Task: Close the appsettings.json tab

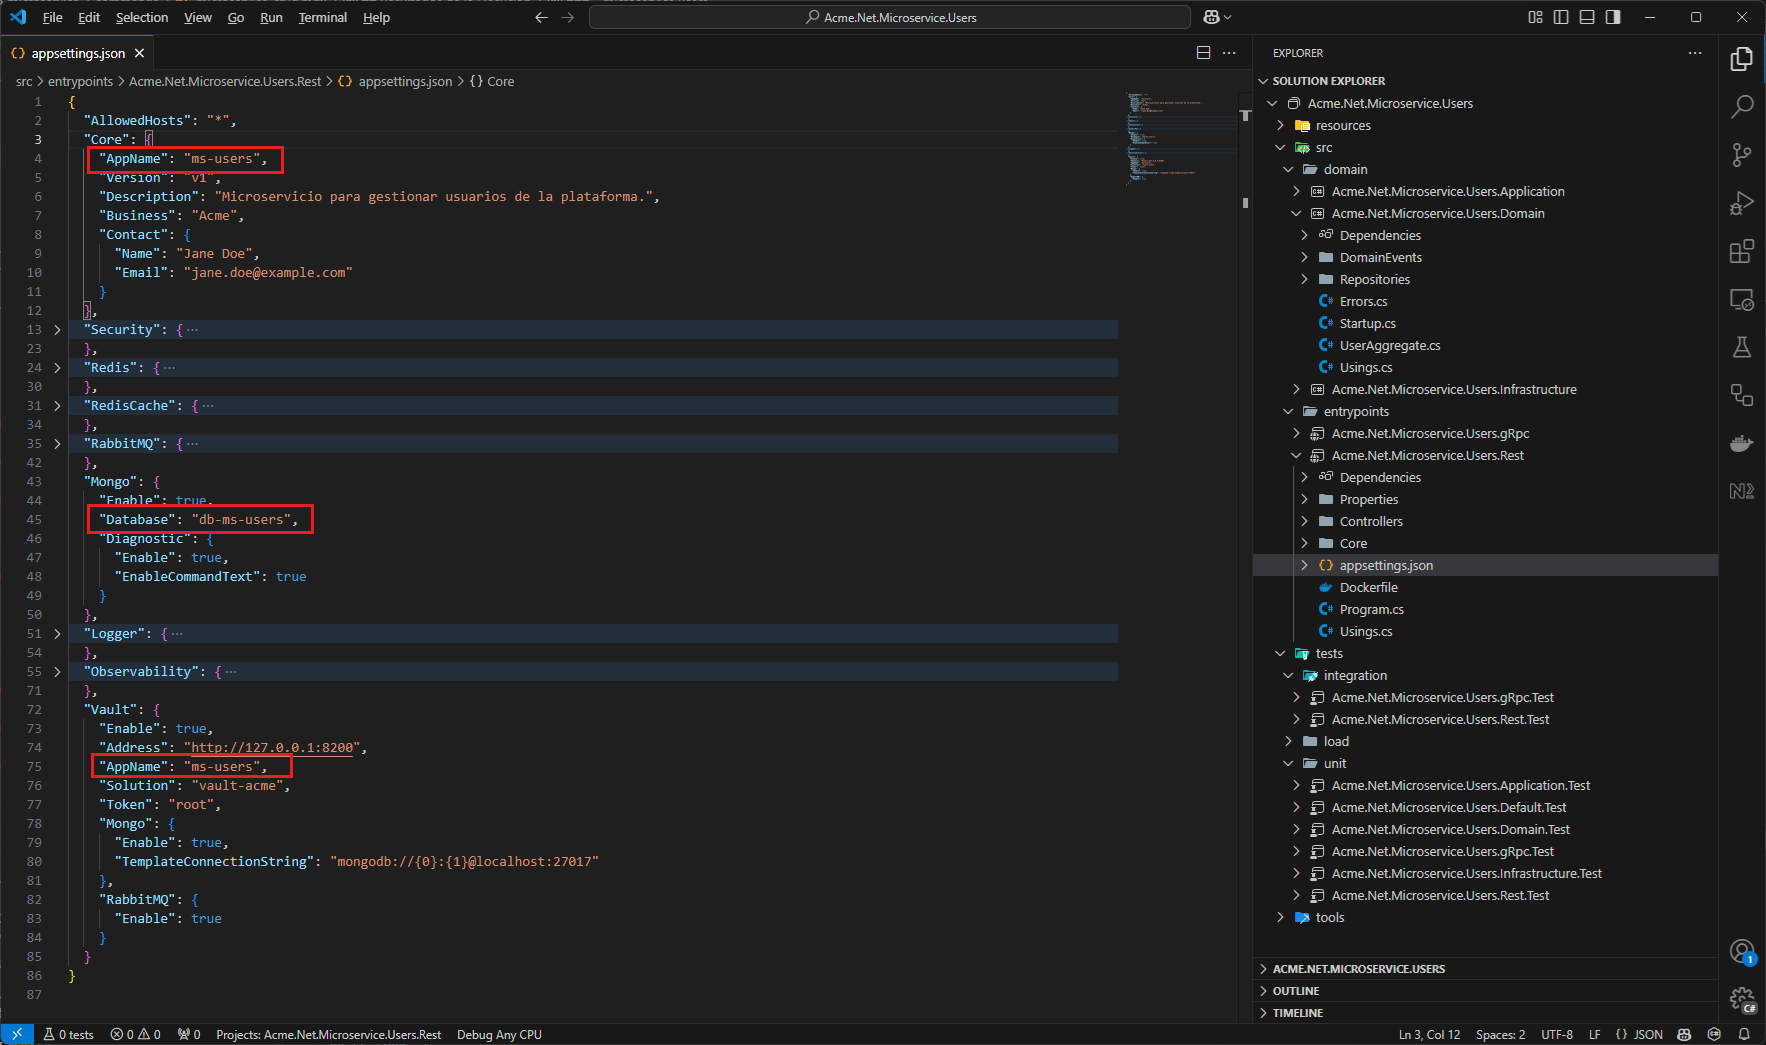Action: 139,53
